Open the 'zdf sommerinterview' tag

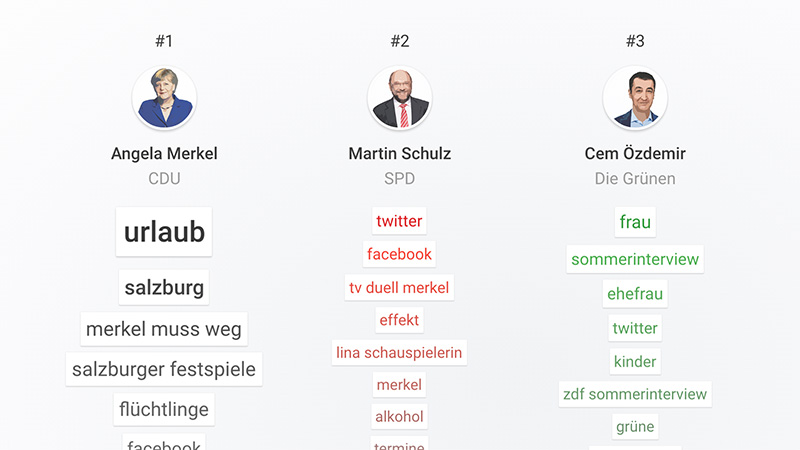coord(635,394)
